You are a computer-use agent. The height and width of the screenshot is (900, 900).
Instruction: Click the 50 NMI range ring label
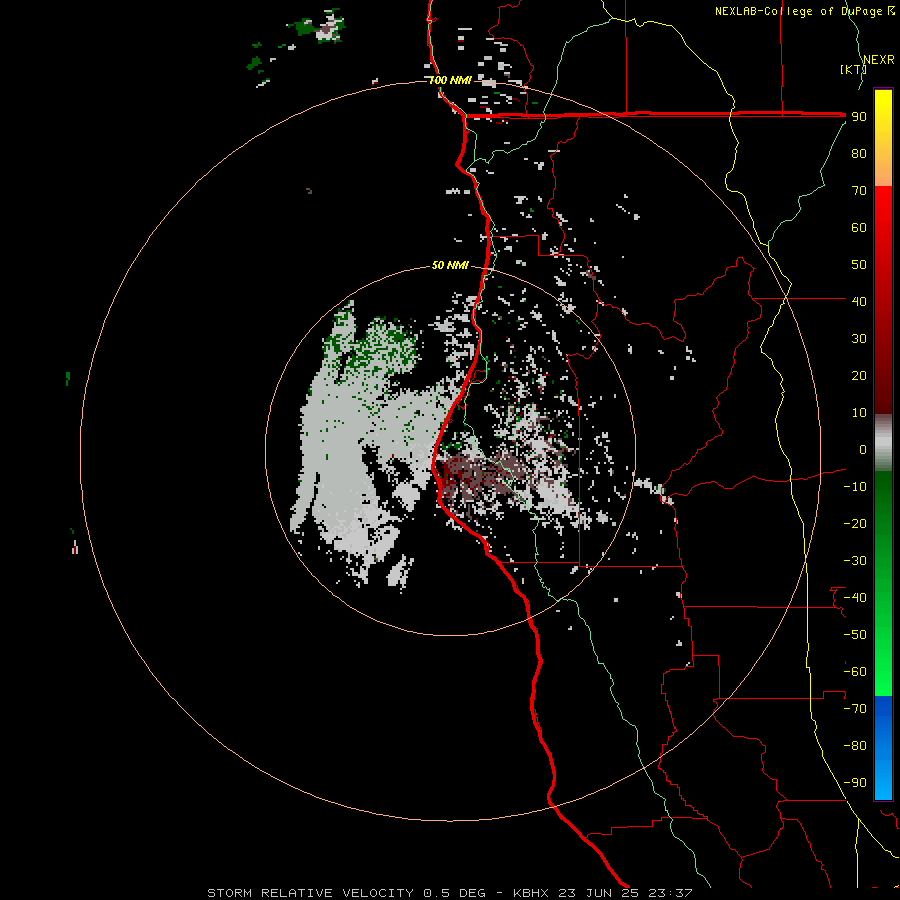click(450, 265)
